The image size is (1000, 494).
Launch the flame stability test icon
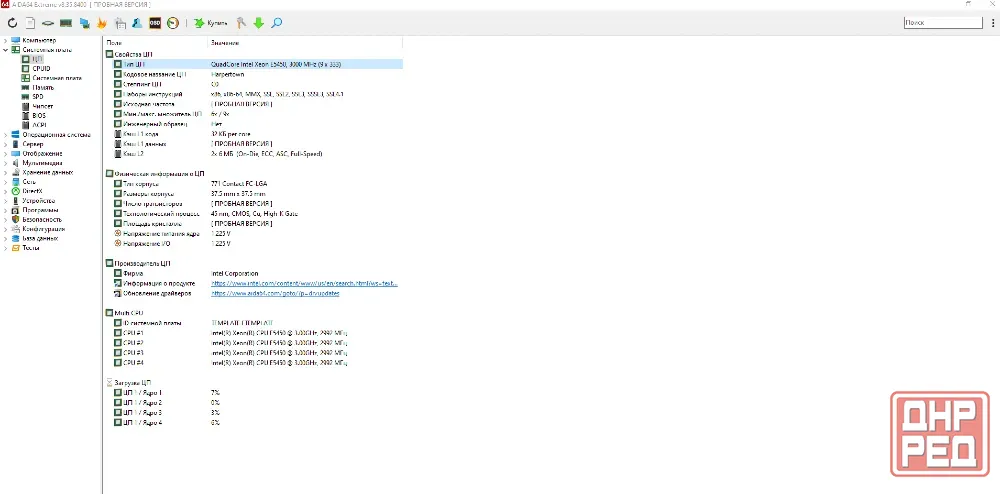point(101,23)
